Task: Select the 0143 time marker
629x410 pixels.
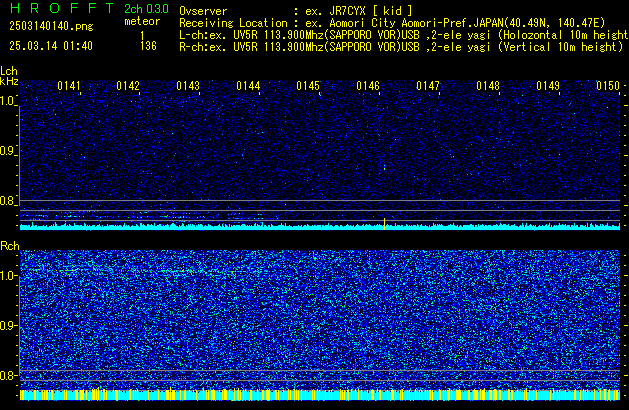Action: [188, 86]
